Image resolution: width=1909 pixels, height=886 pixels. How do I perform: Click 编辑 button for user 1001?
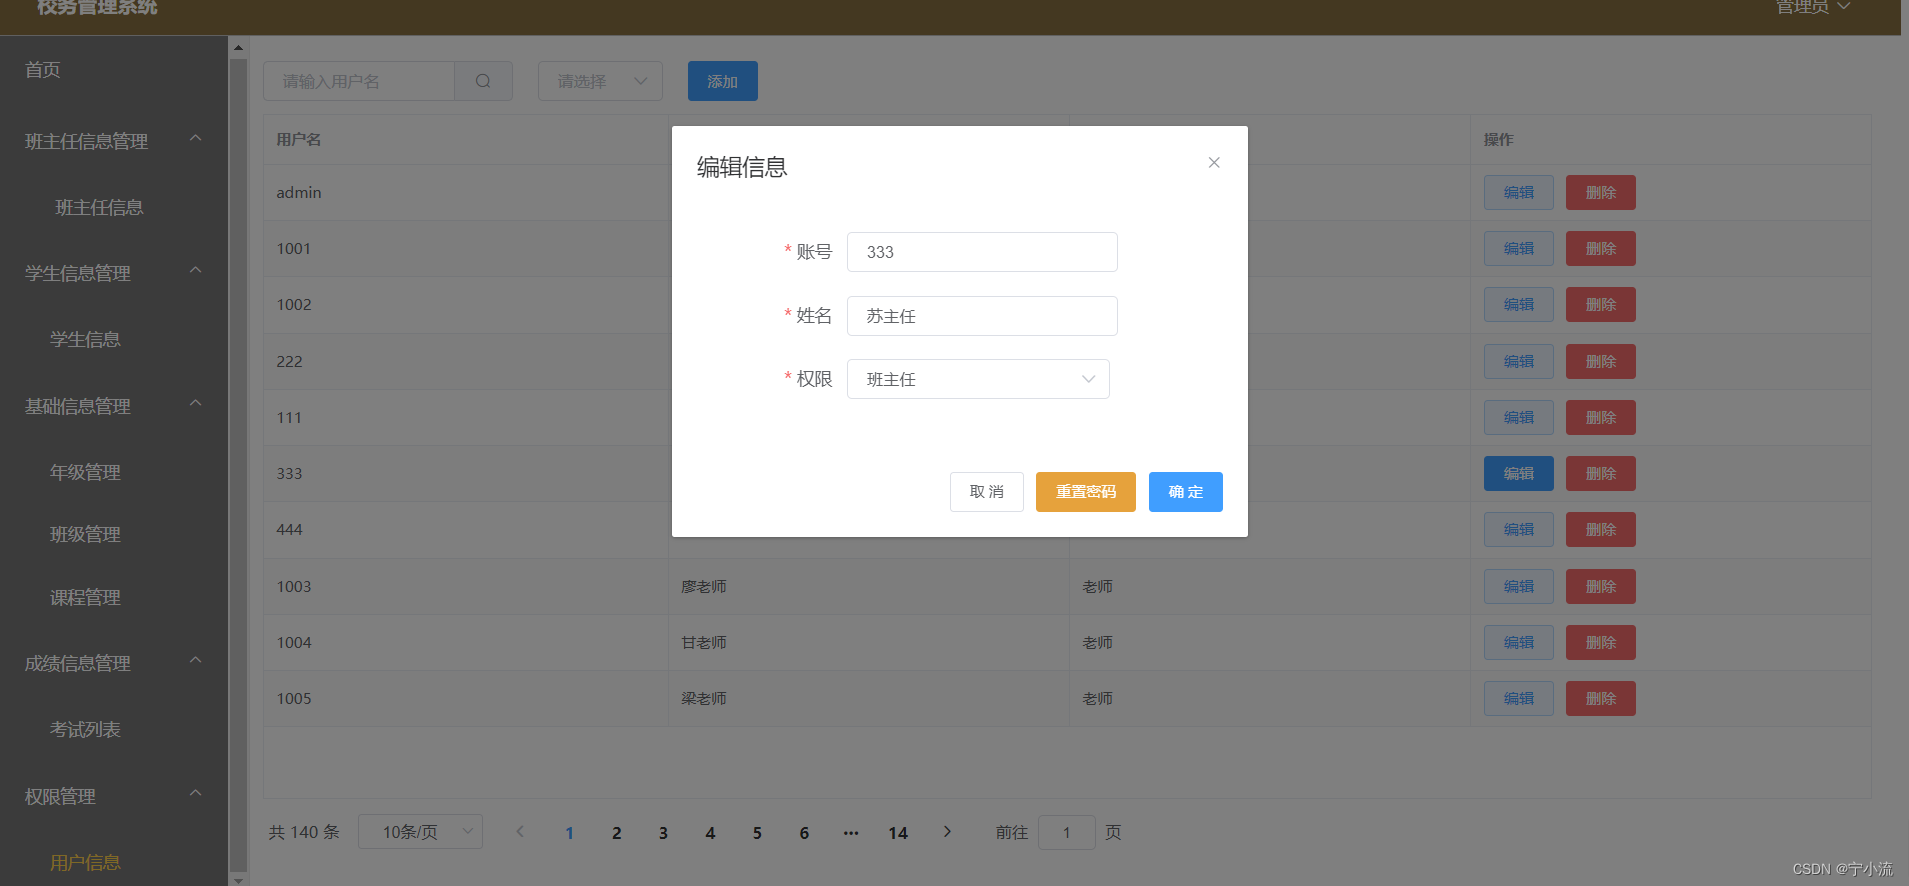[1519, 249]
